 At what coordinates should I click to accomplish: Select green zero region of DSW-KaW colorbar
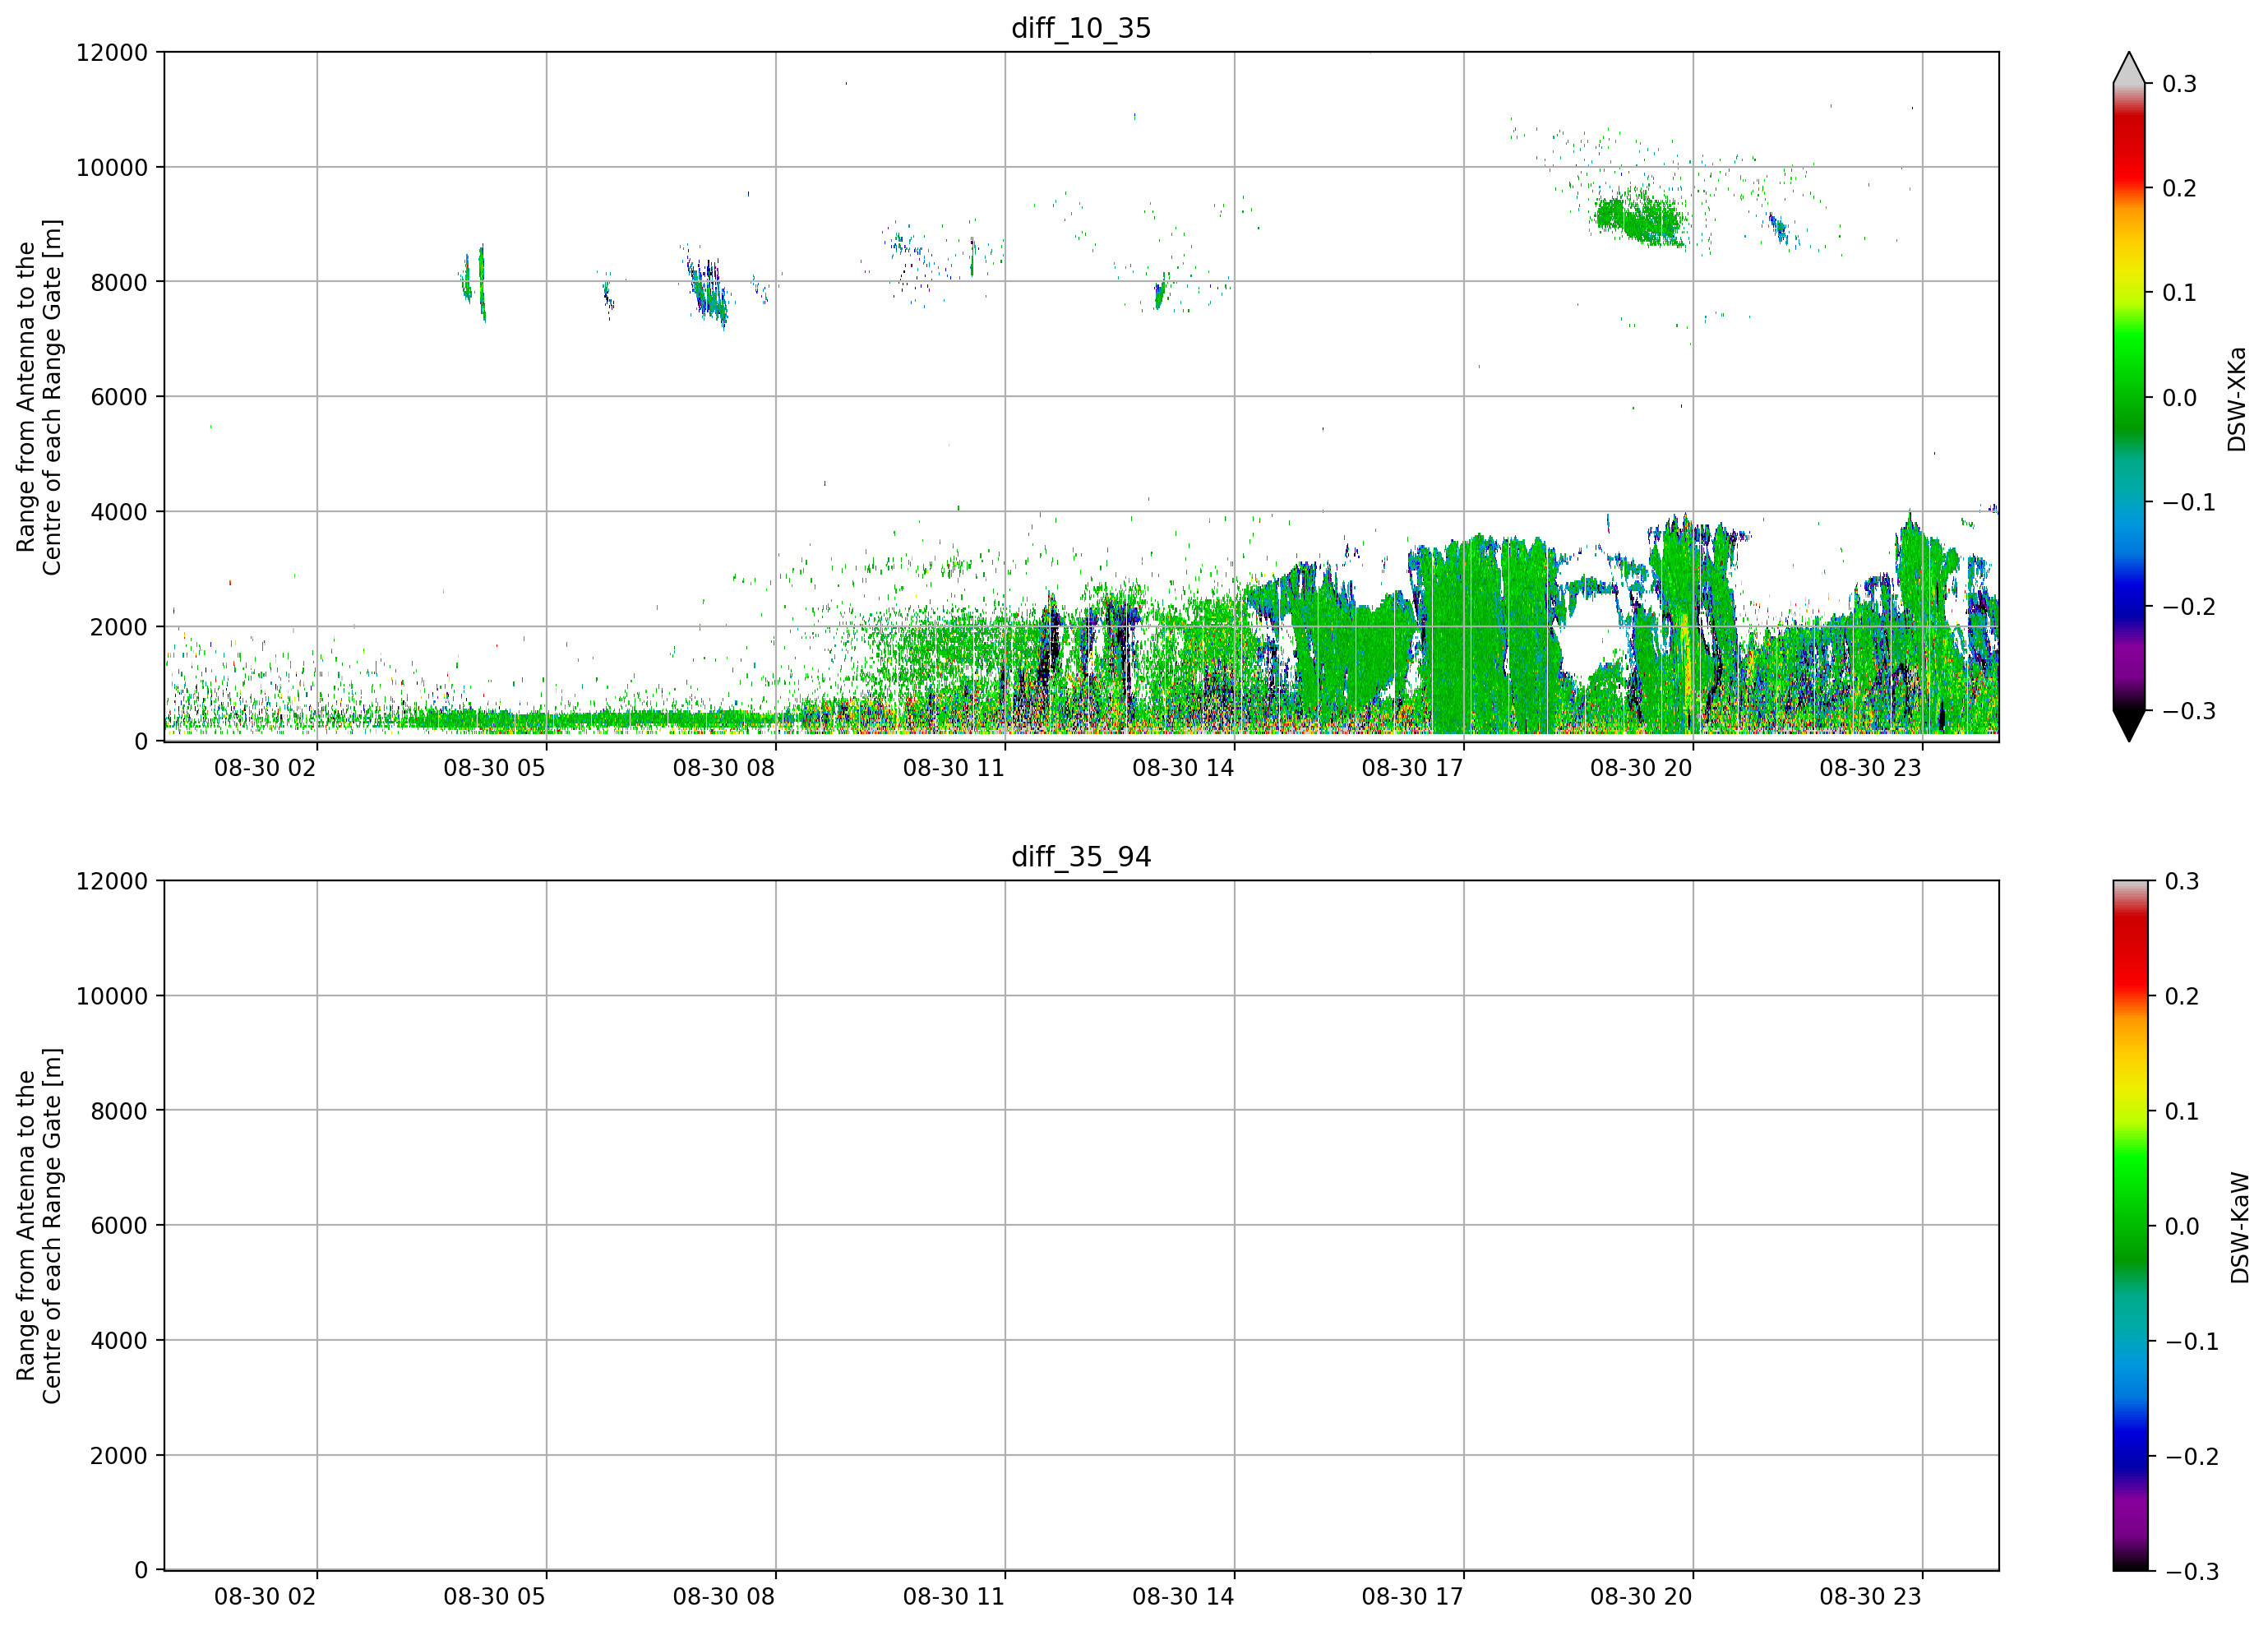pos(2130,1225)
